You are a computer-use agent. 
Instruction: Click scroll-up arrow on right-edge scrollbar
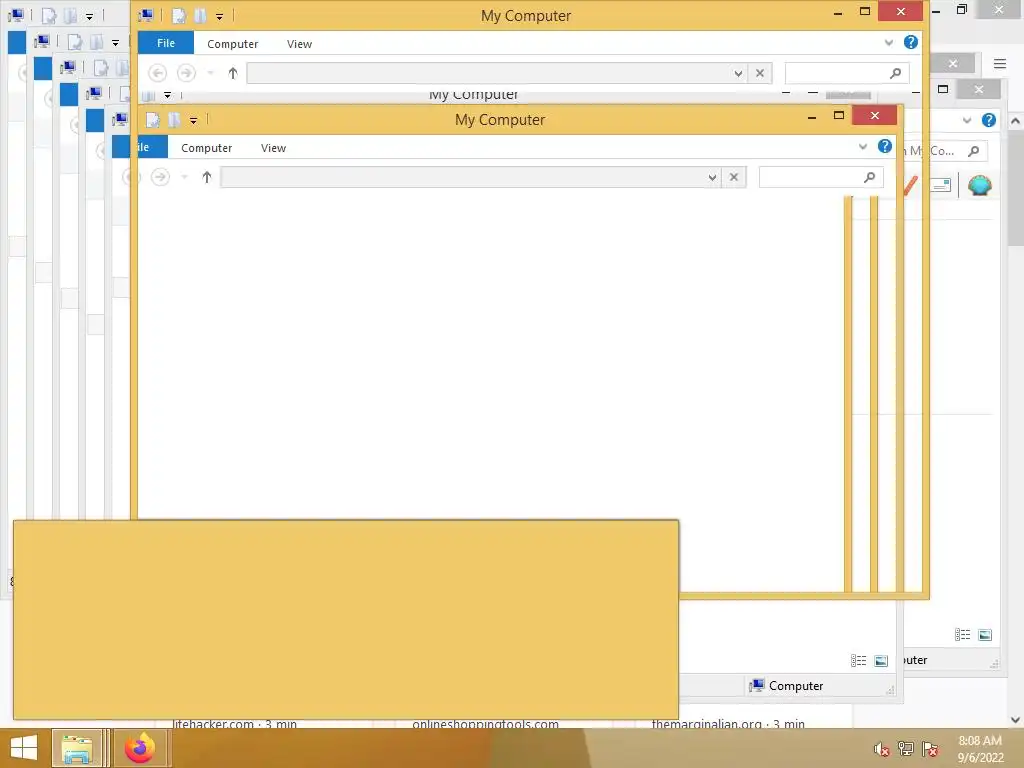[x=1015, y=121]
